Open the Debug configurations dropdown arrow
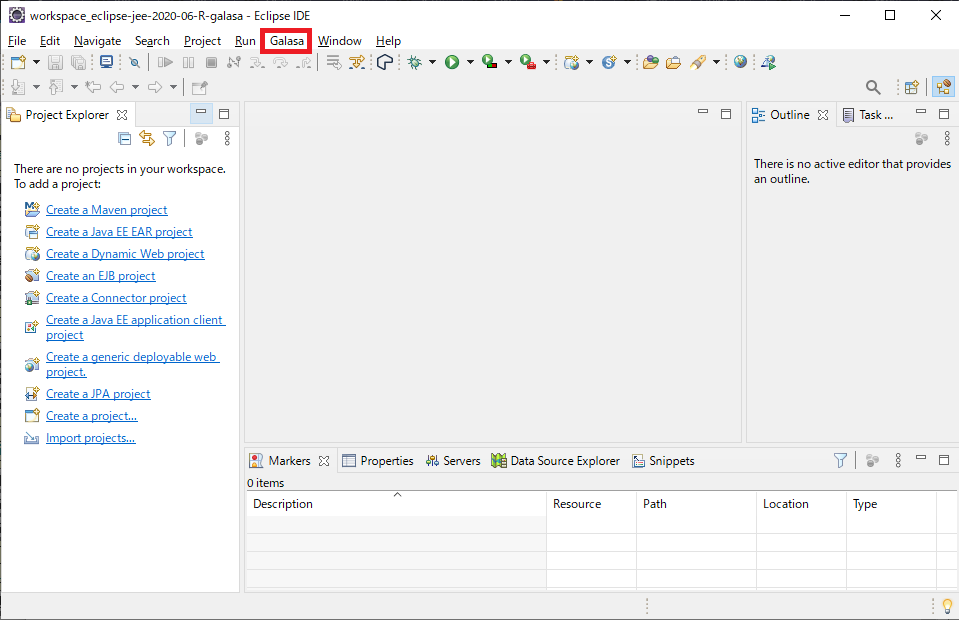 (x=432, y=62)
